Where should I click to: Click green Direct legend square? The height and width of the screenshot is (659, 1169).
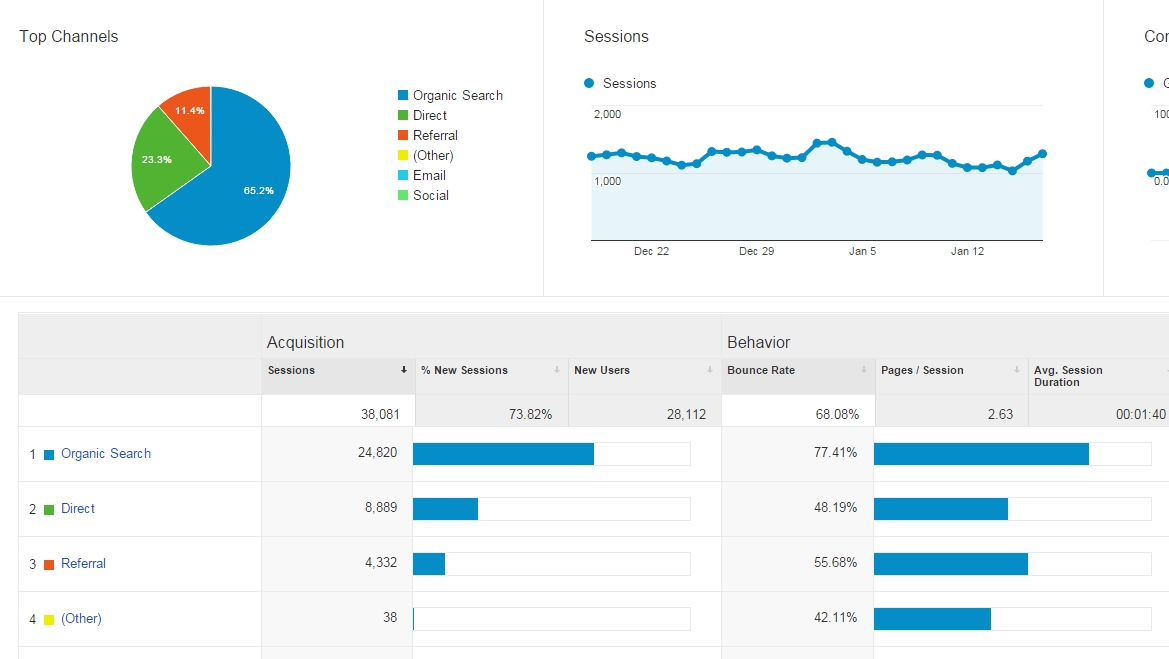tap(403, 116)
